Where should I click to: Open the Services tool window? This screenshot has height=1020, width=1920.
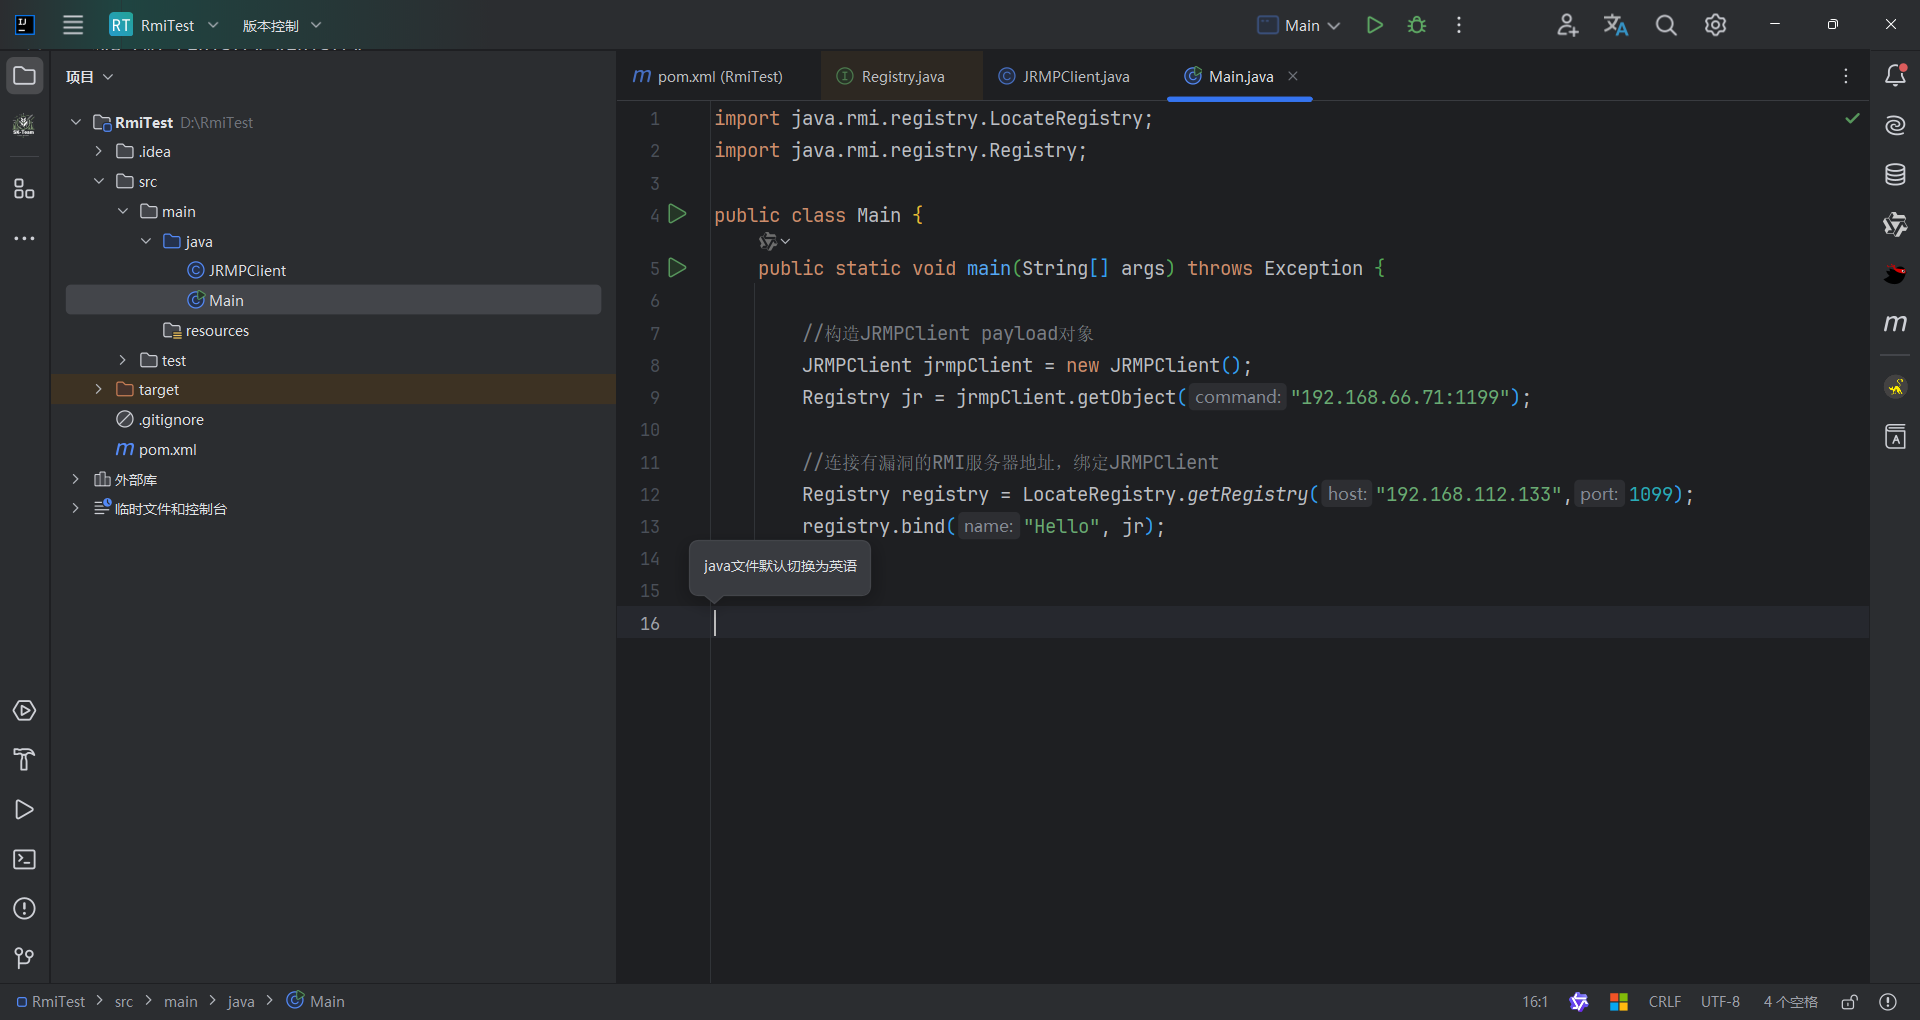pyautogui.click(x=25, y=711)
